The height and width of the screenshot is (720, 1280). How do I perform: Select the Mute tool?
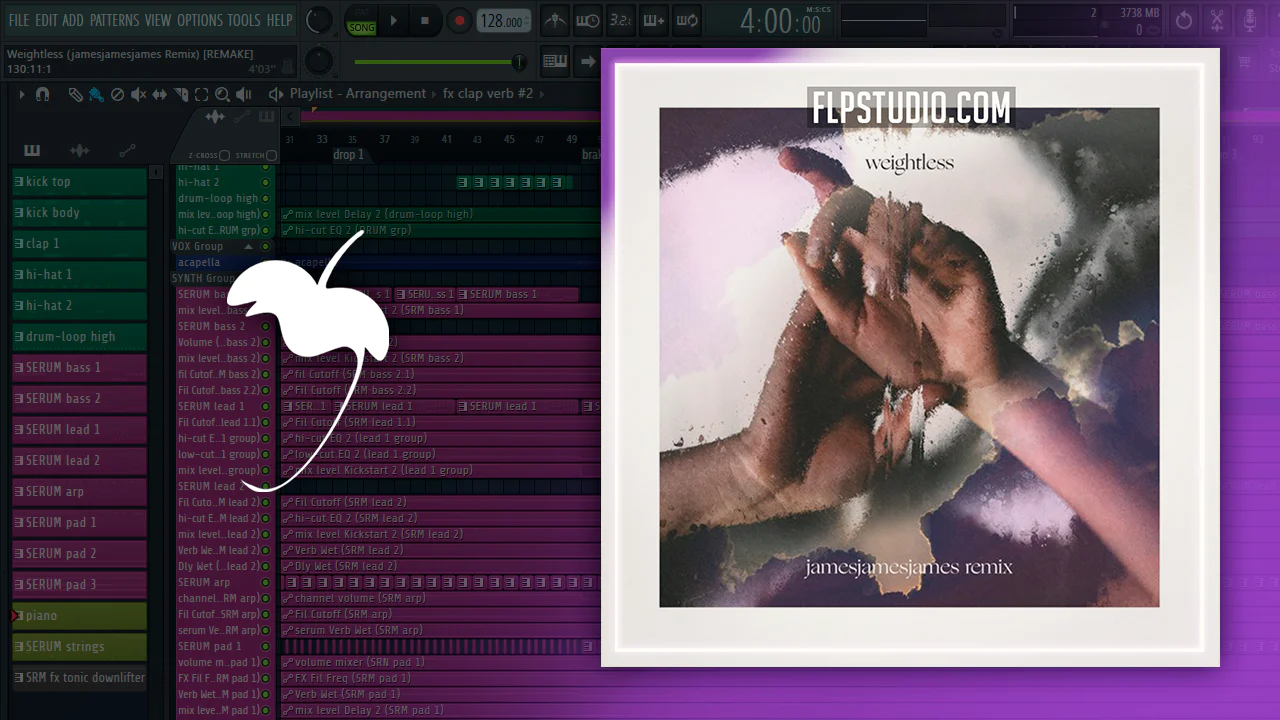pos(138,95)
